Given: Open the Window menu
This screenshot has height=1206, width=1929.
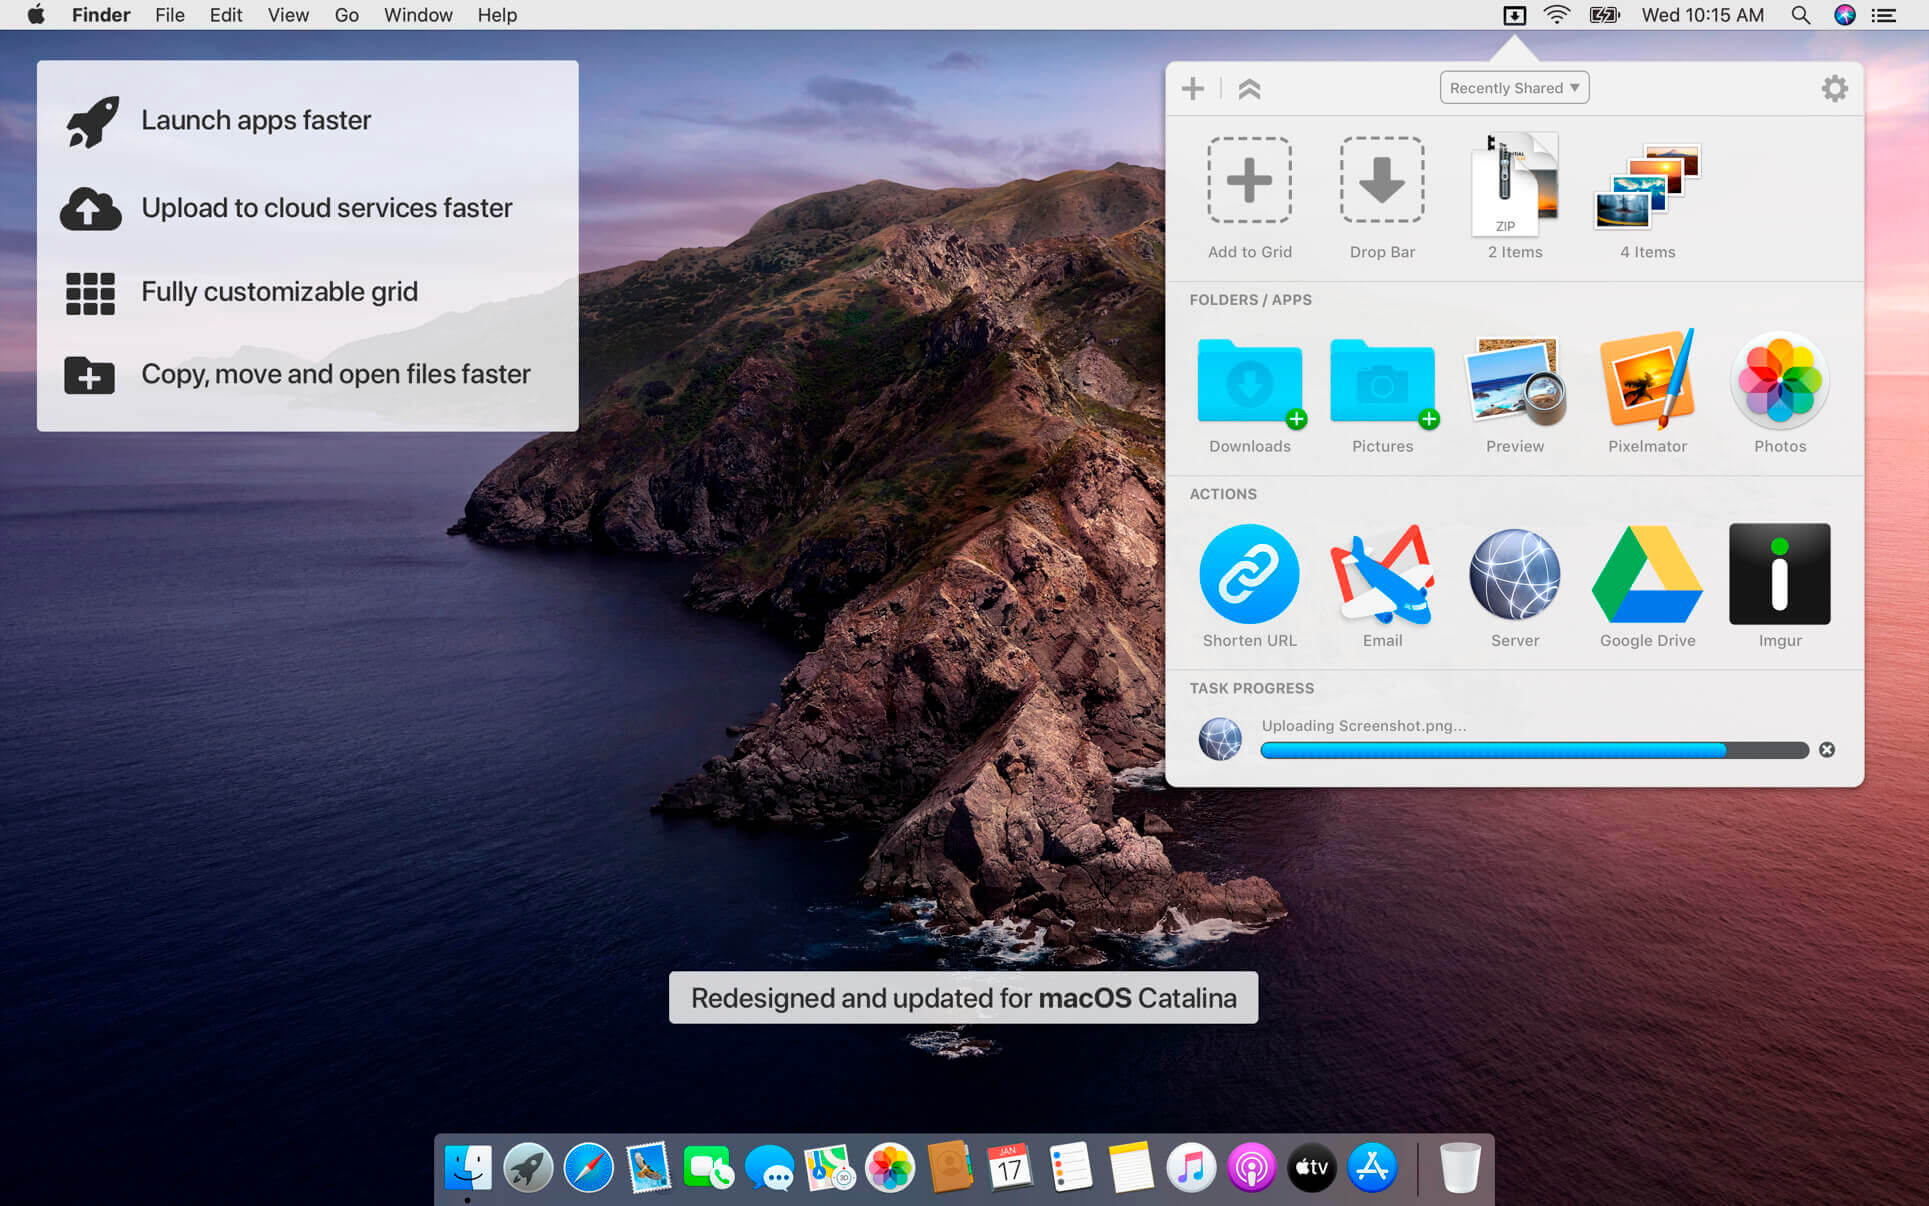Looking at the screenshot, I should [x=418, y=15].
